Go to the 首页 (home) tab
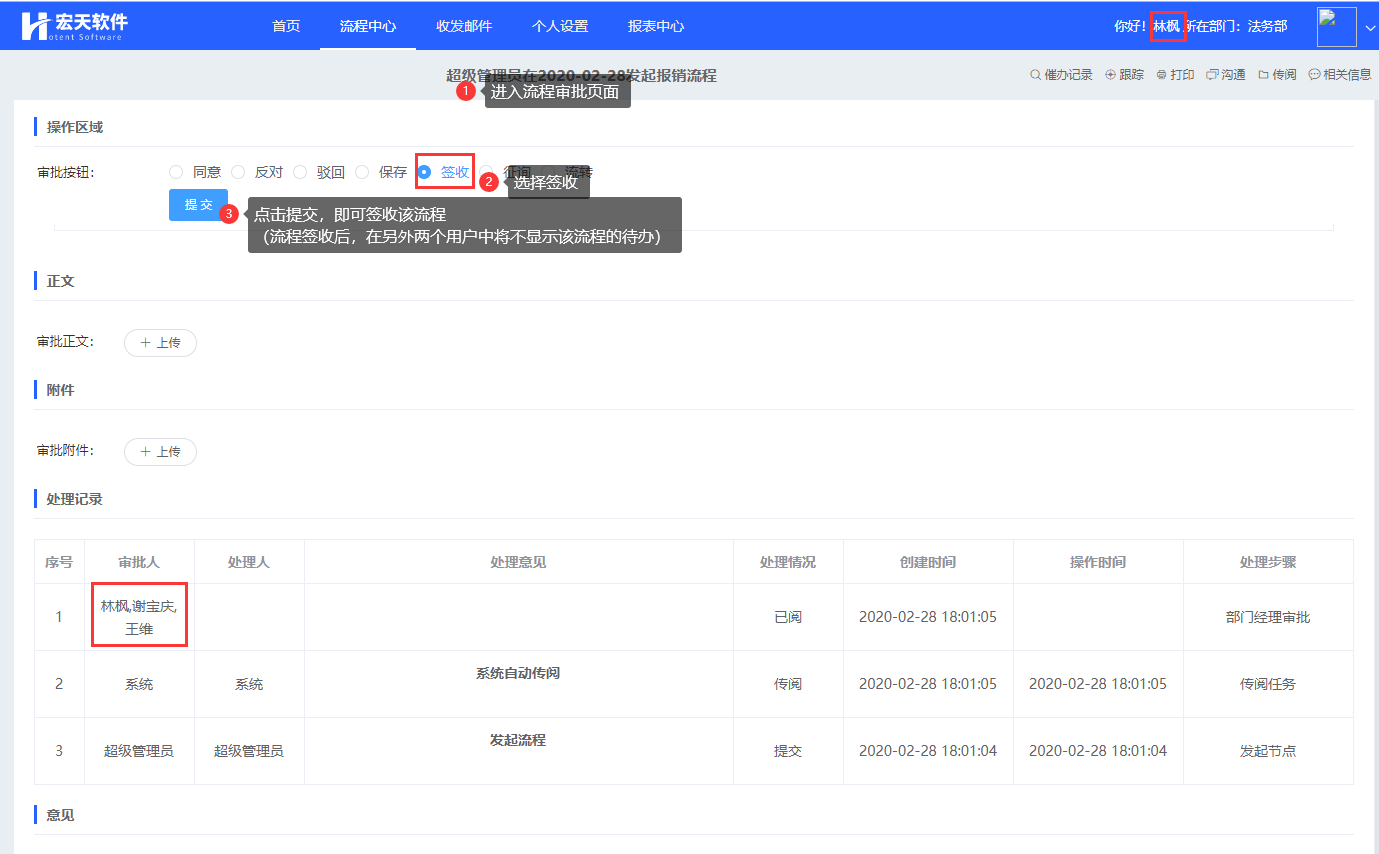 [286, 26]
